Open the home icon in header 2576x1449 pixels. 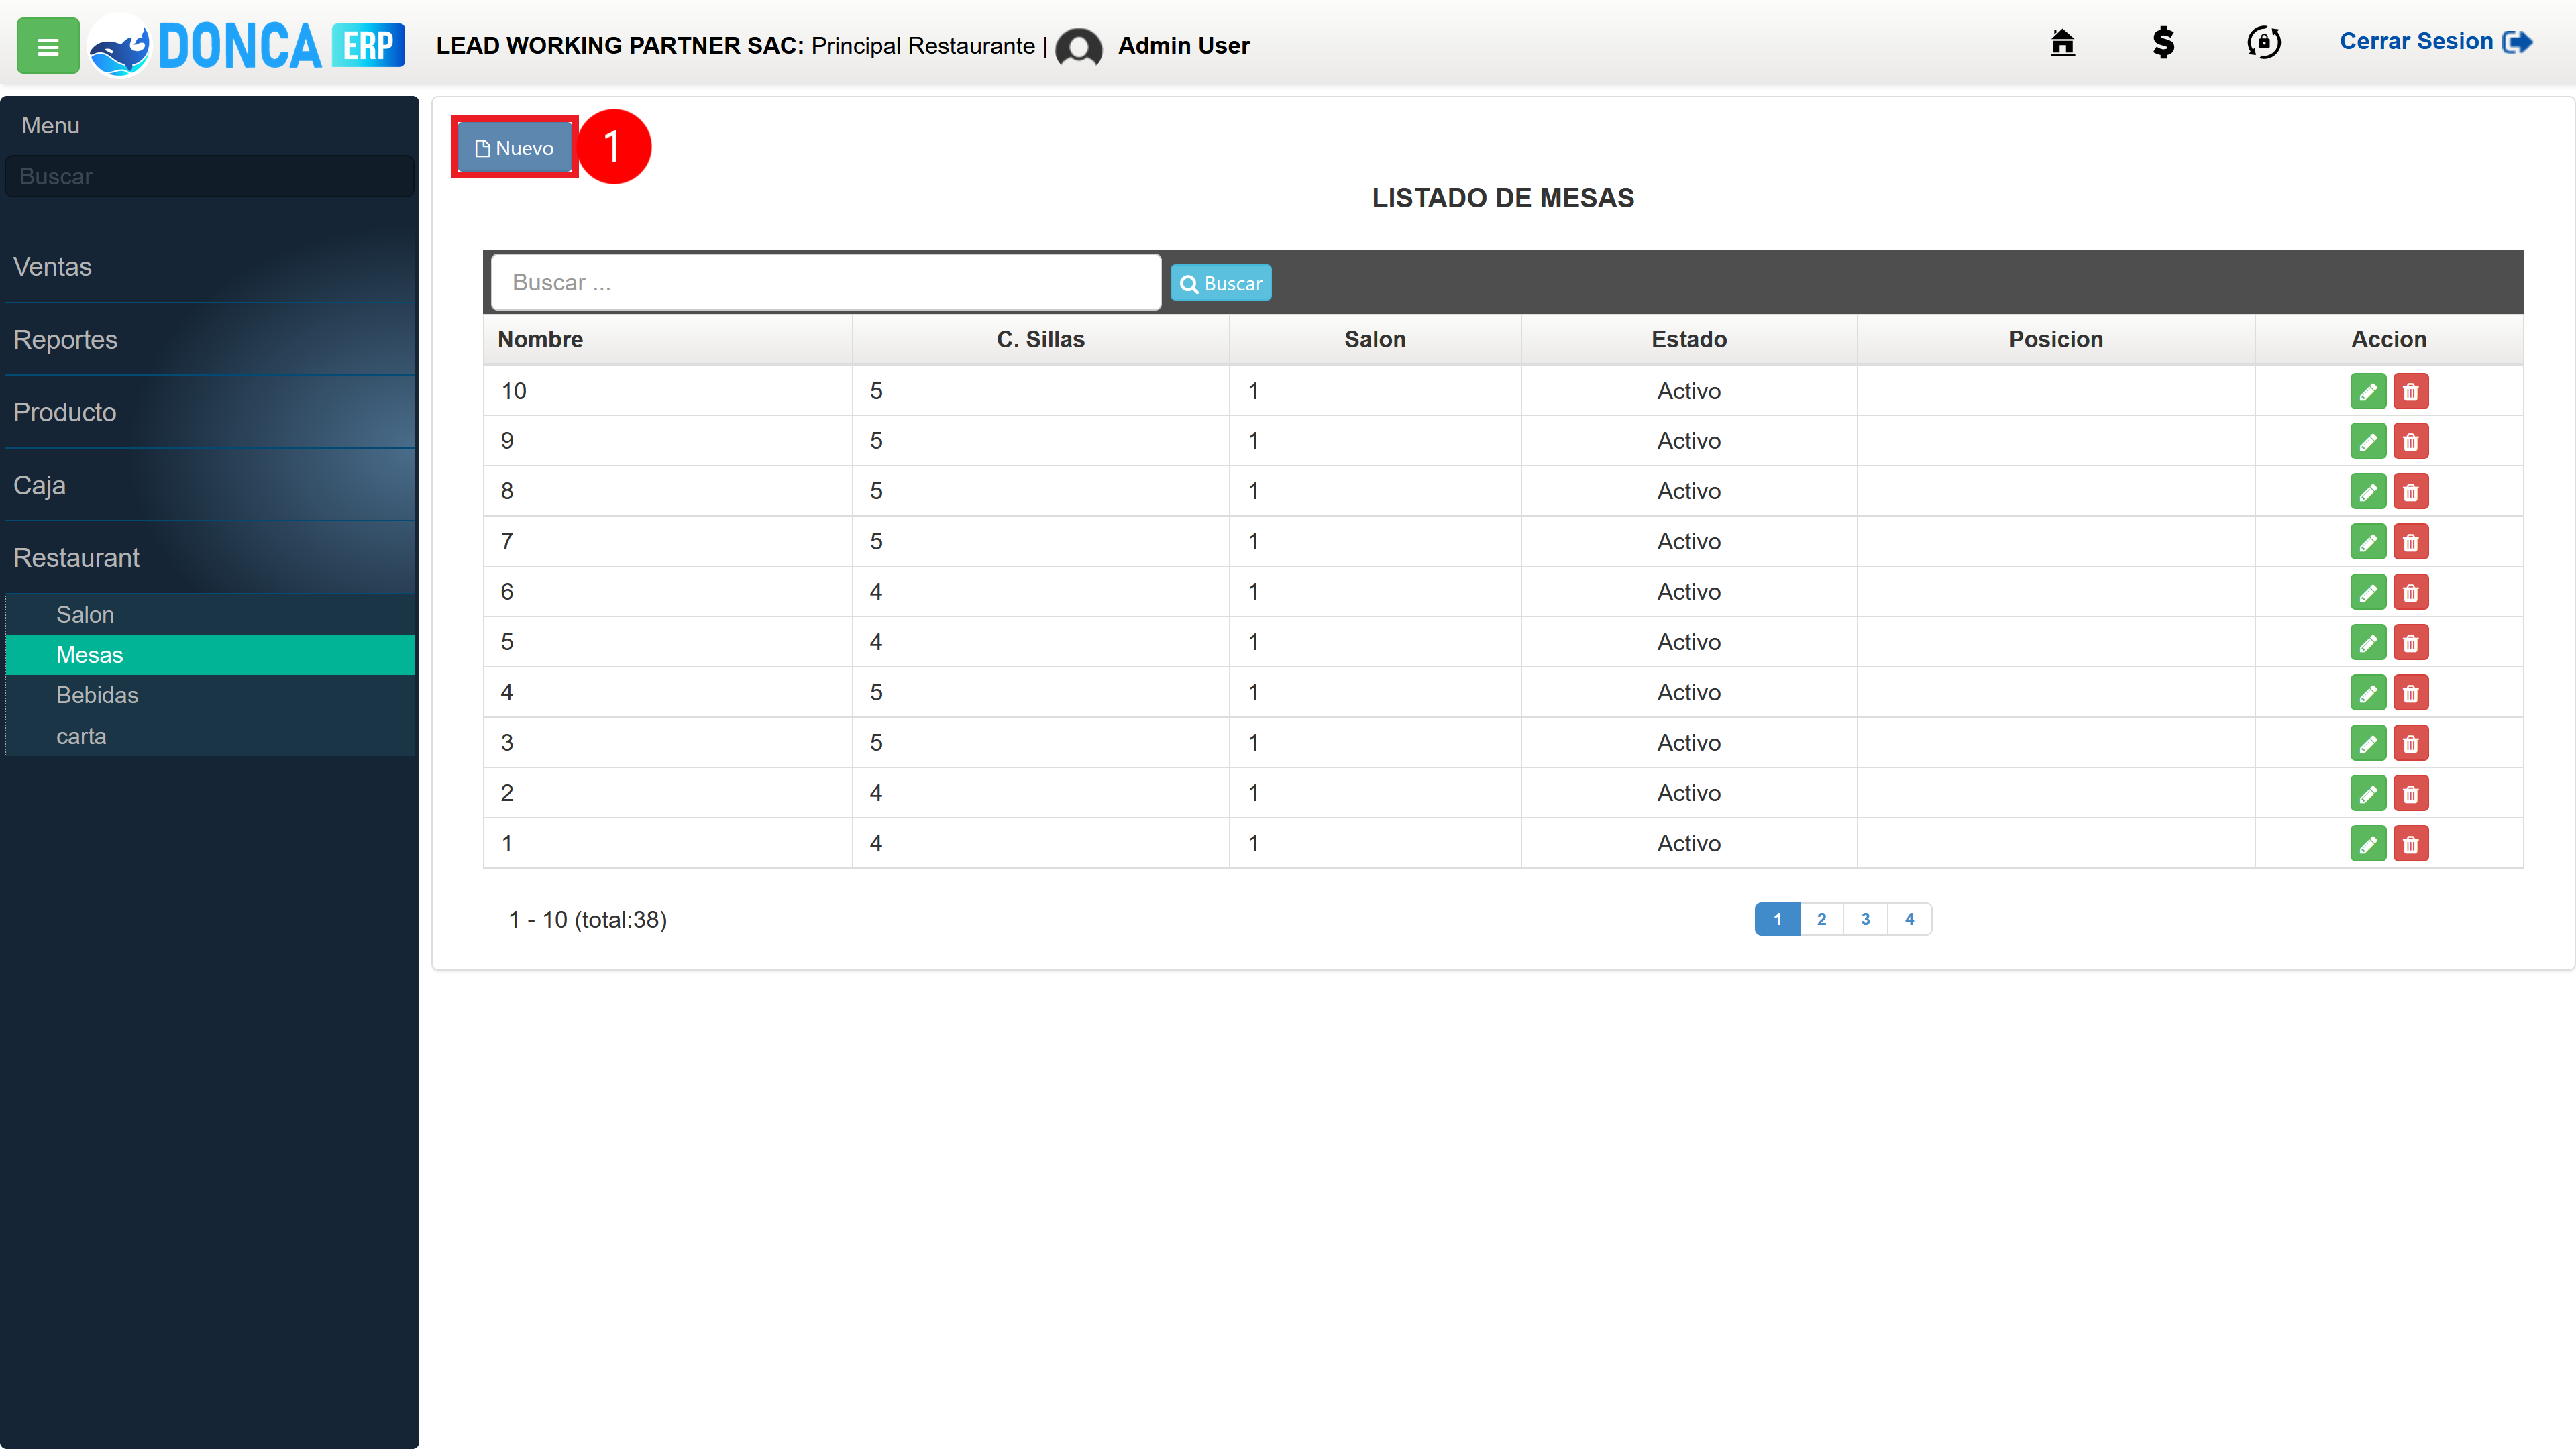(x=2062, y=42)
